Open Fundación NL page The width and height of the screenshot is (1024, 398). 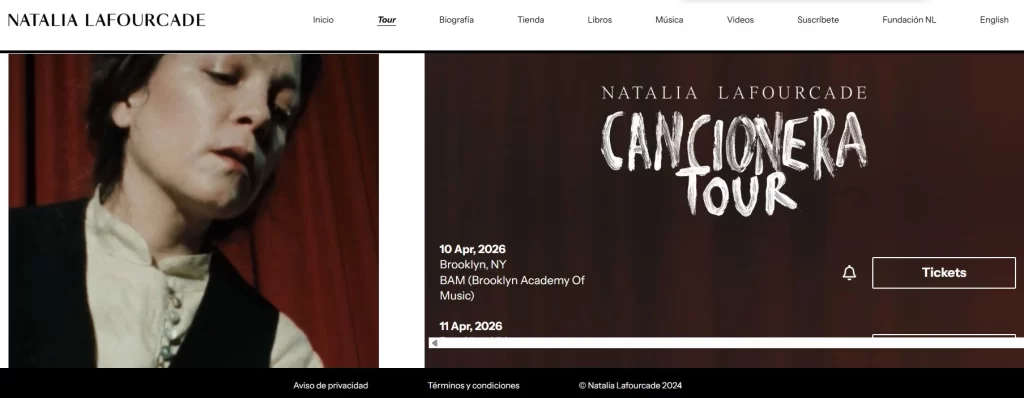click(908, 20)
